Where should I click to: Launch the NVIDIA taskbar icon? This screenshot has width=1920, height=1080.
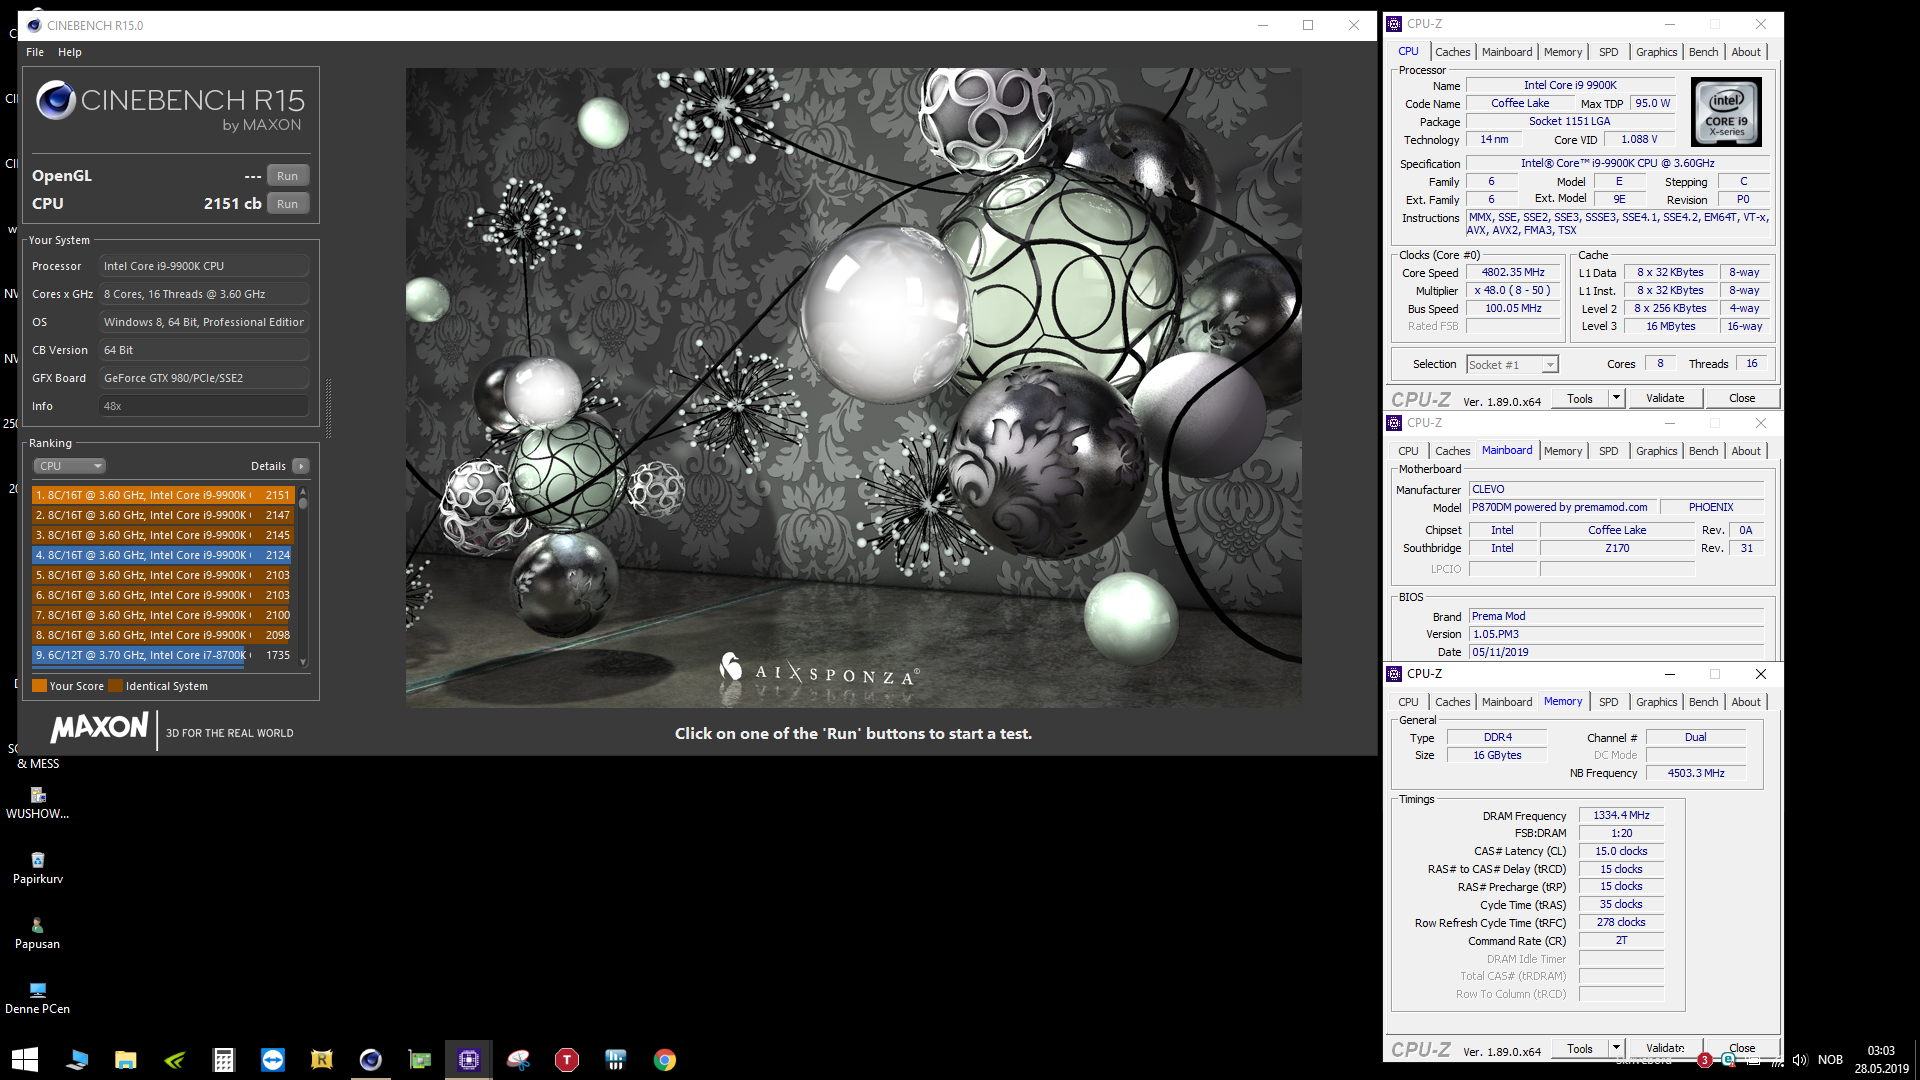(174, 1060)
